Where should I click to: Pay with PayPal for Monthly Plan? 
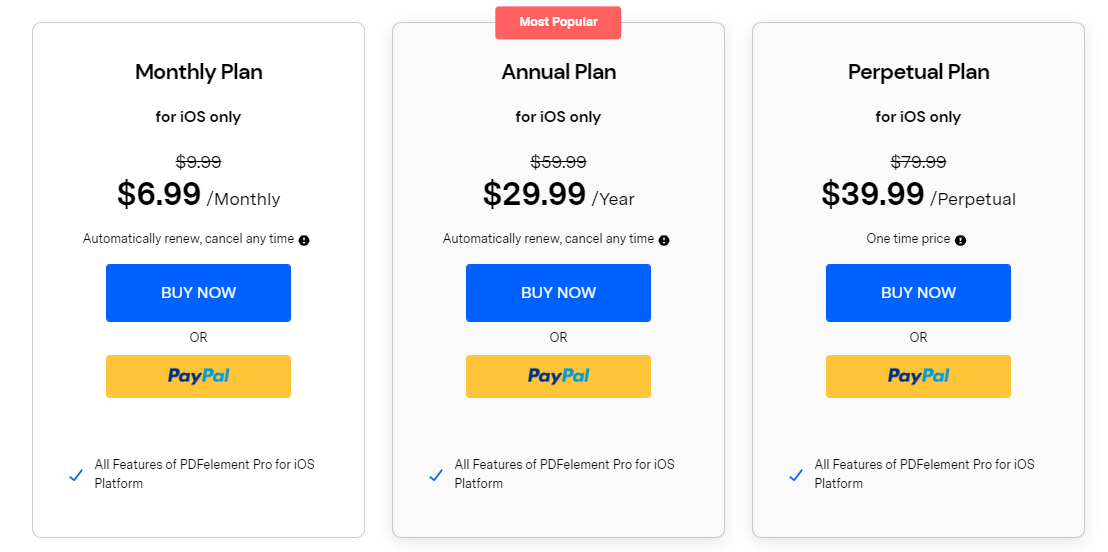[198, 376]
